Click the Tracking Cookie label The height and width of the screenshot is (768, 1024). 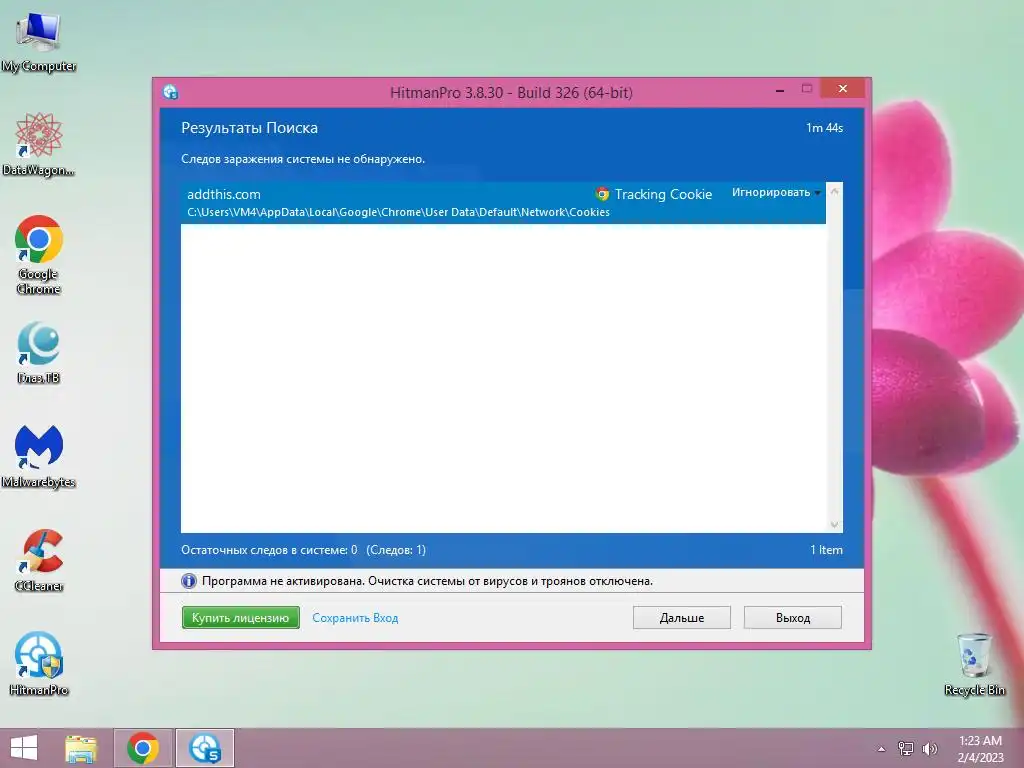coord(663,194)
